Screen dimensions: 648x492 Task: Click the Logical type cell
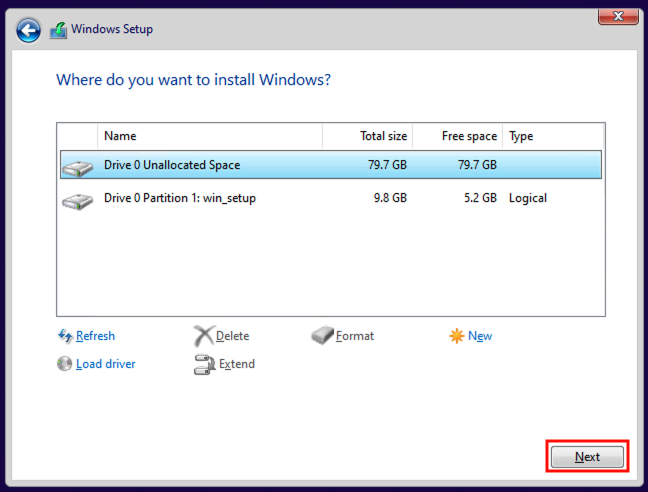tap(528, 198)
